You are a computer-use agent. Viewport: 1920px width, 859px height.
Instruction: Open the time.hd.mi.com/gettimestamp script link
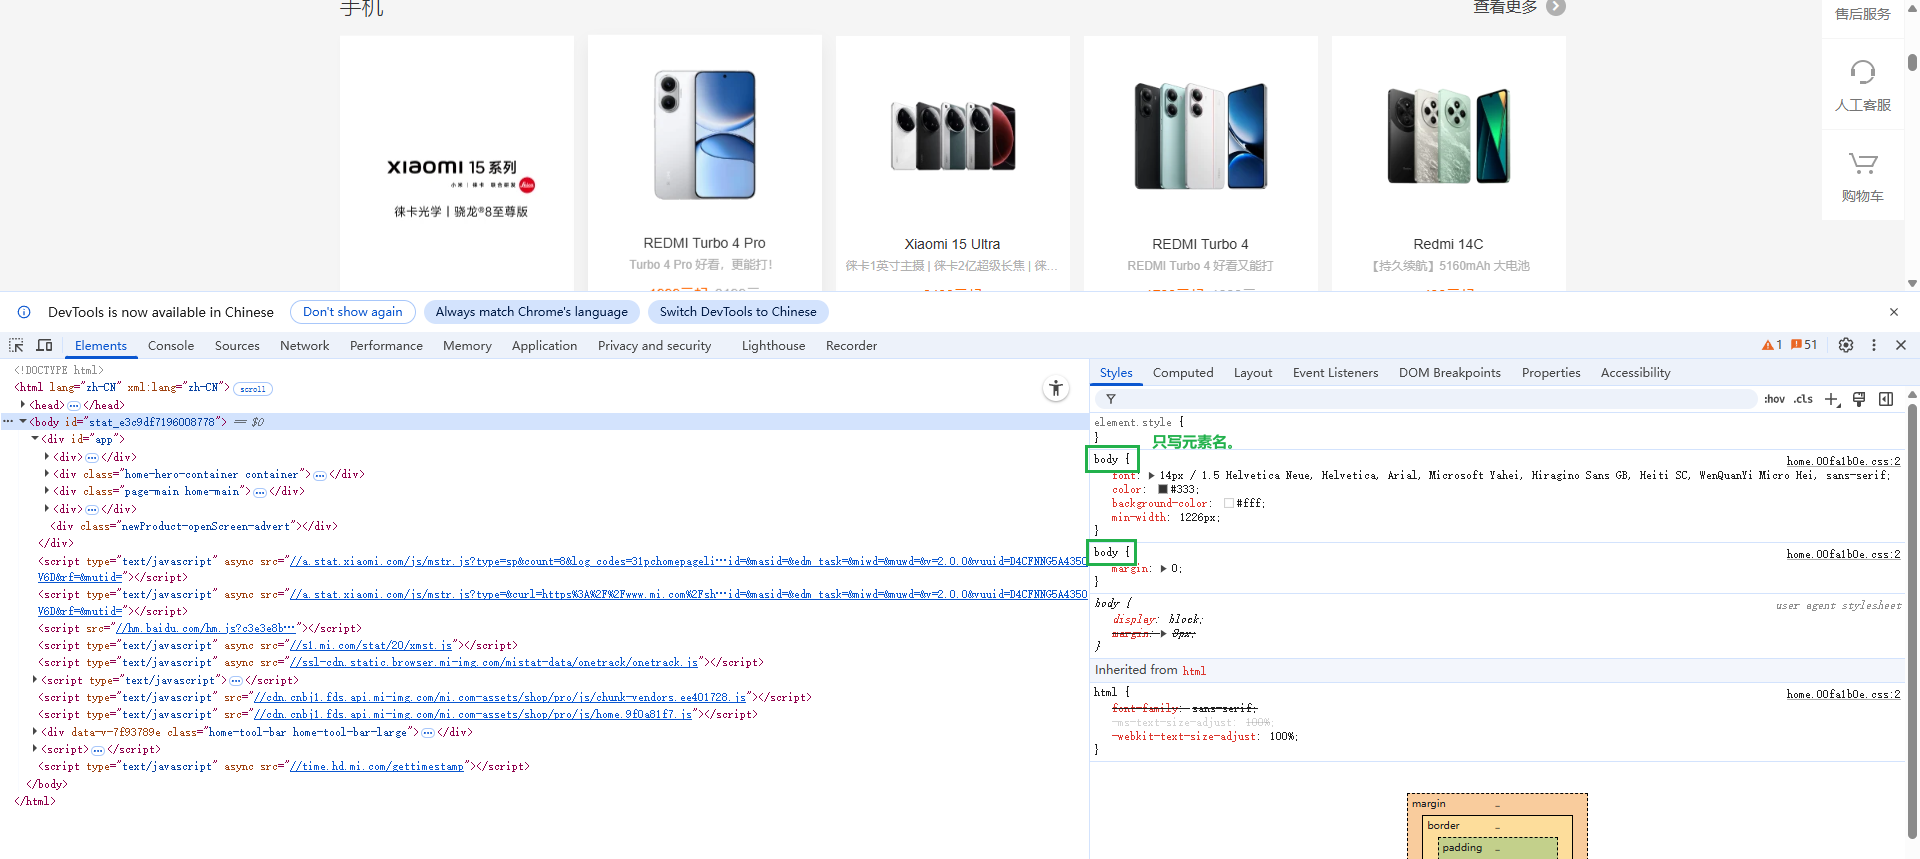pos(377,767)
